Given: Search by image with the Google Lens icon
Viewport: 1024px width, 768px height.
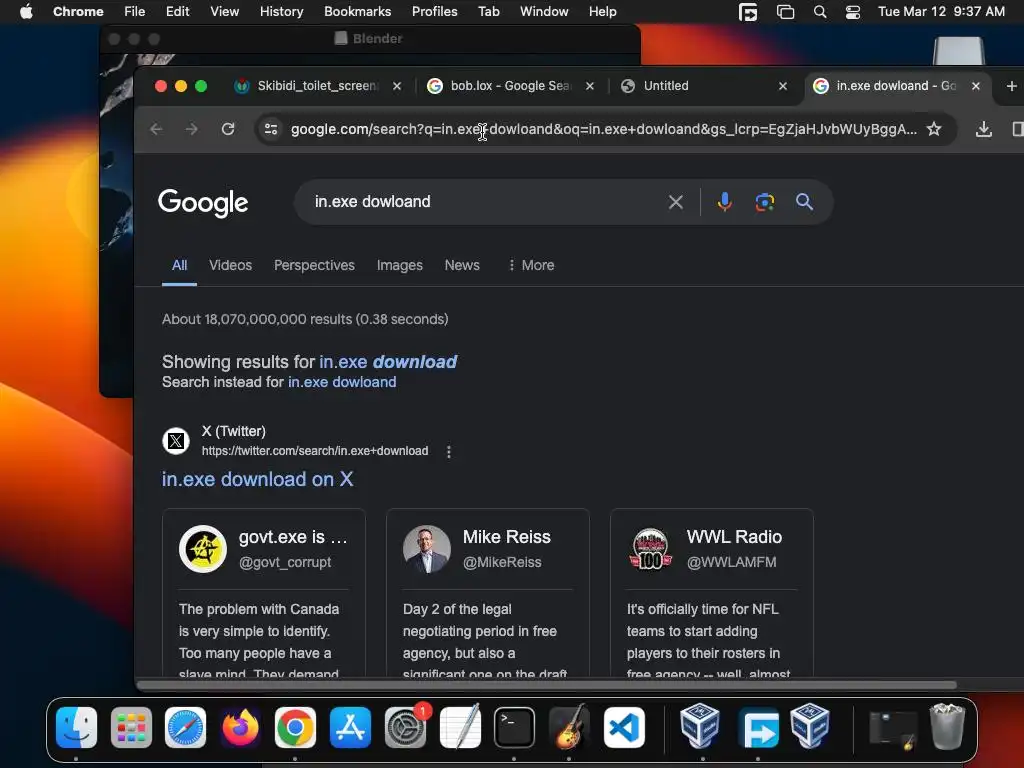Looking at the screenshot, I should coord(765,202).
